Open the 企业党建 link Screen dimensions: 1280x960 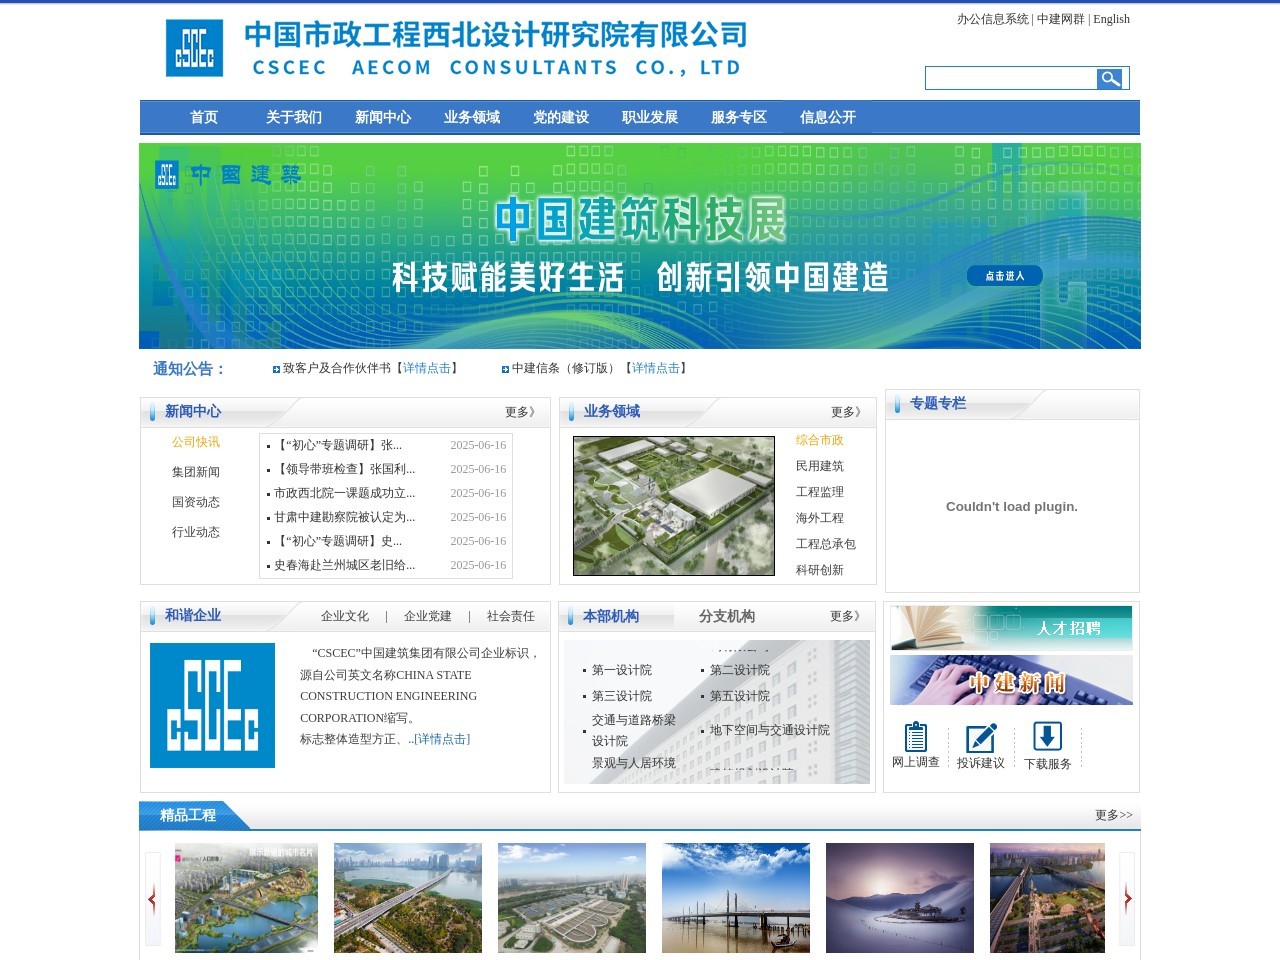[x=428, y=616]
